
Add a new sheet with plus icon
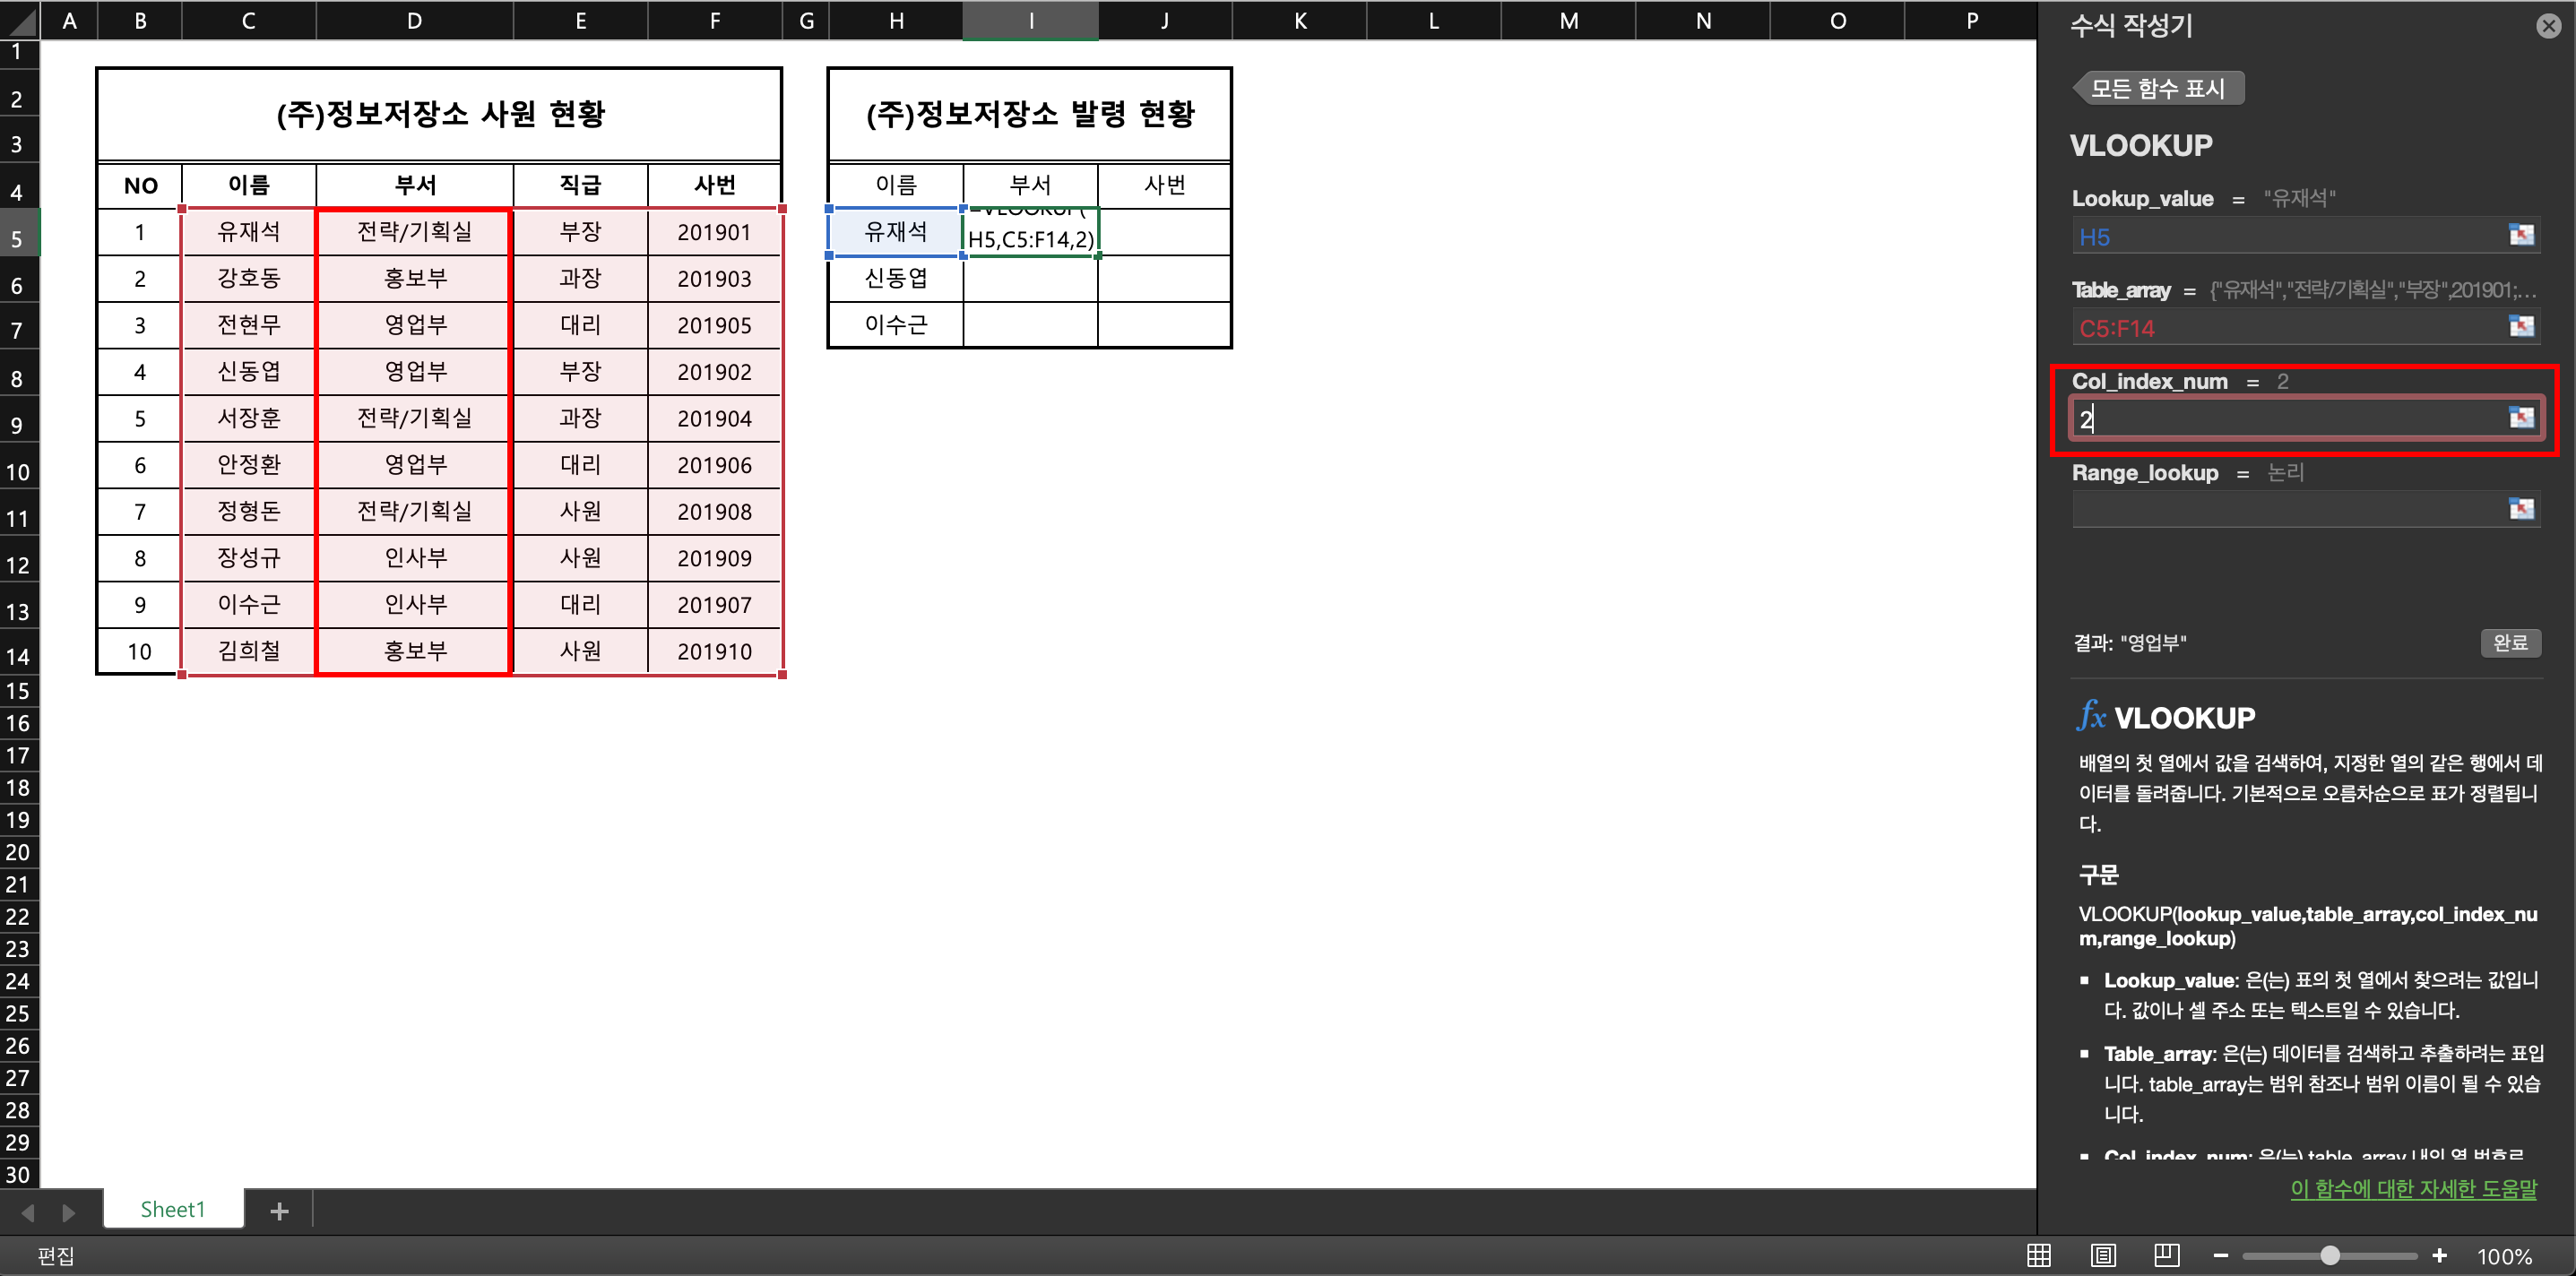click(x=279, y=1211)
